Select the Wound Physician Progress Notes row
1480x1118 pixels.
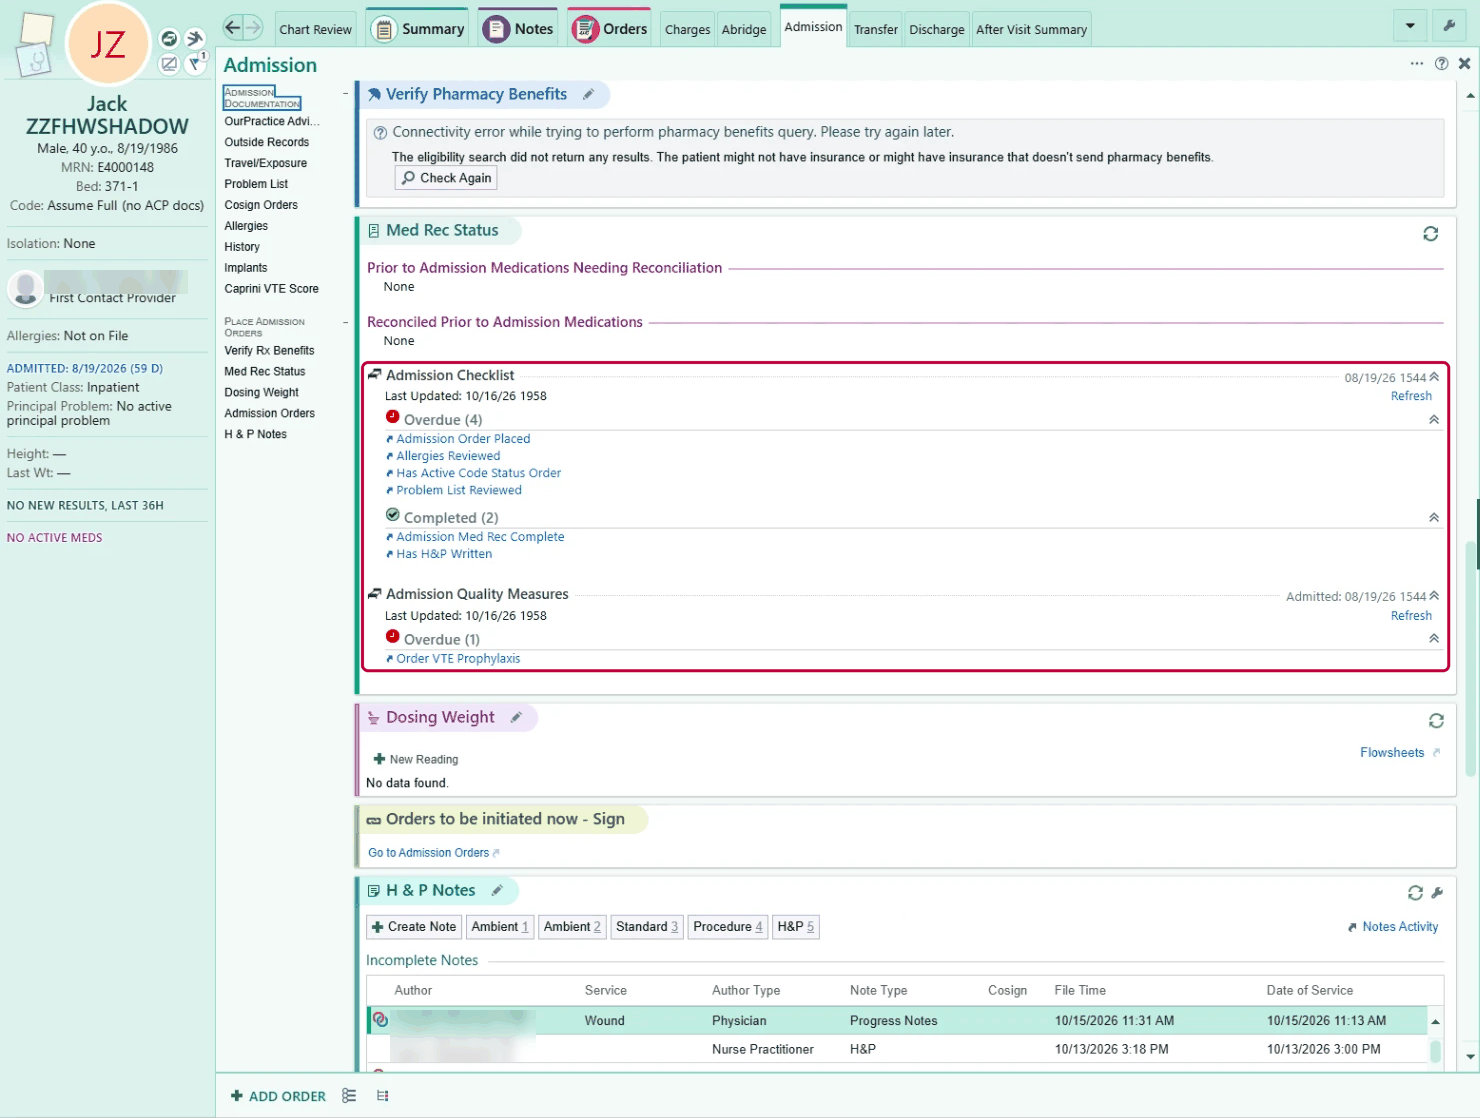coord(897,1020)
